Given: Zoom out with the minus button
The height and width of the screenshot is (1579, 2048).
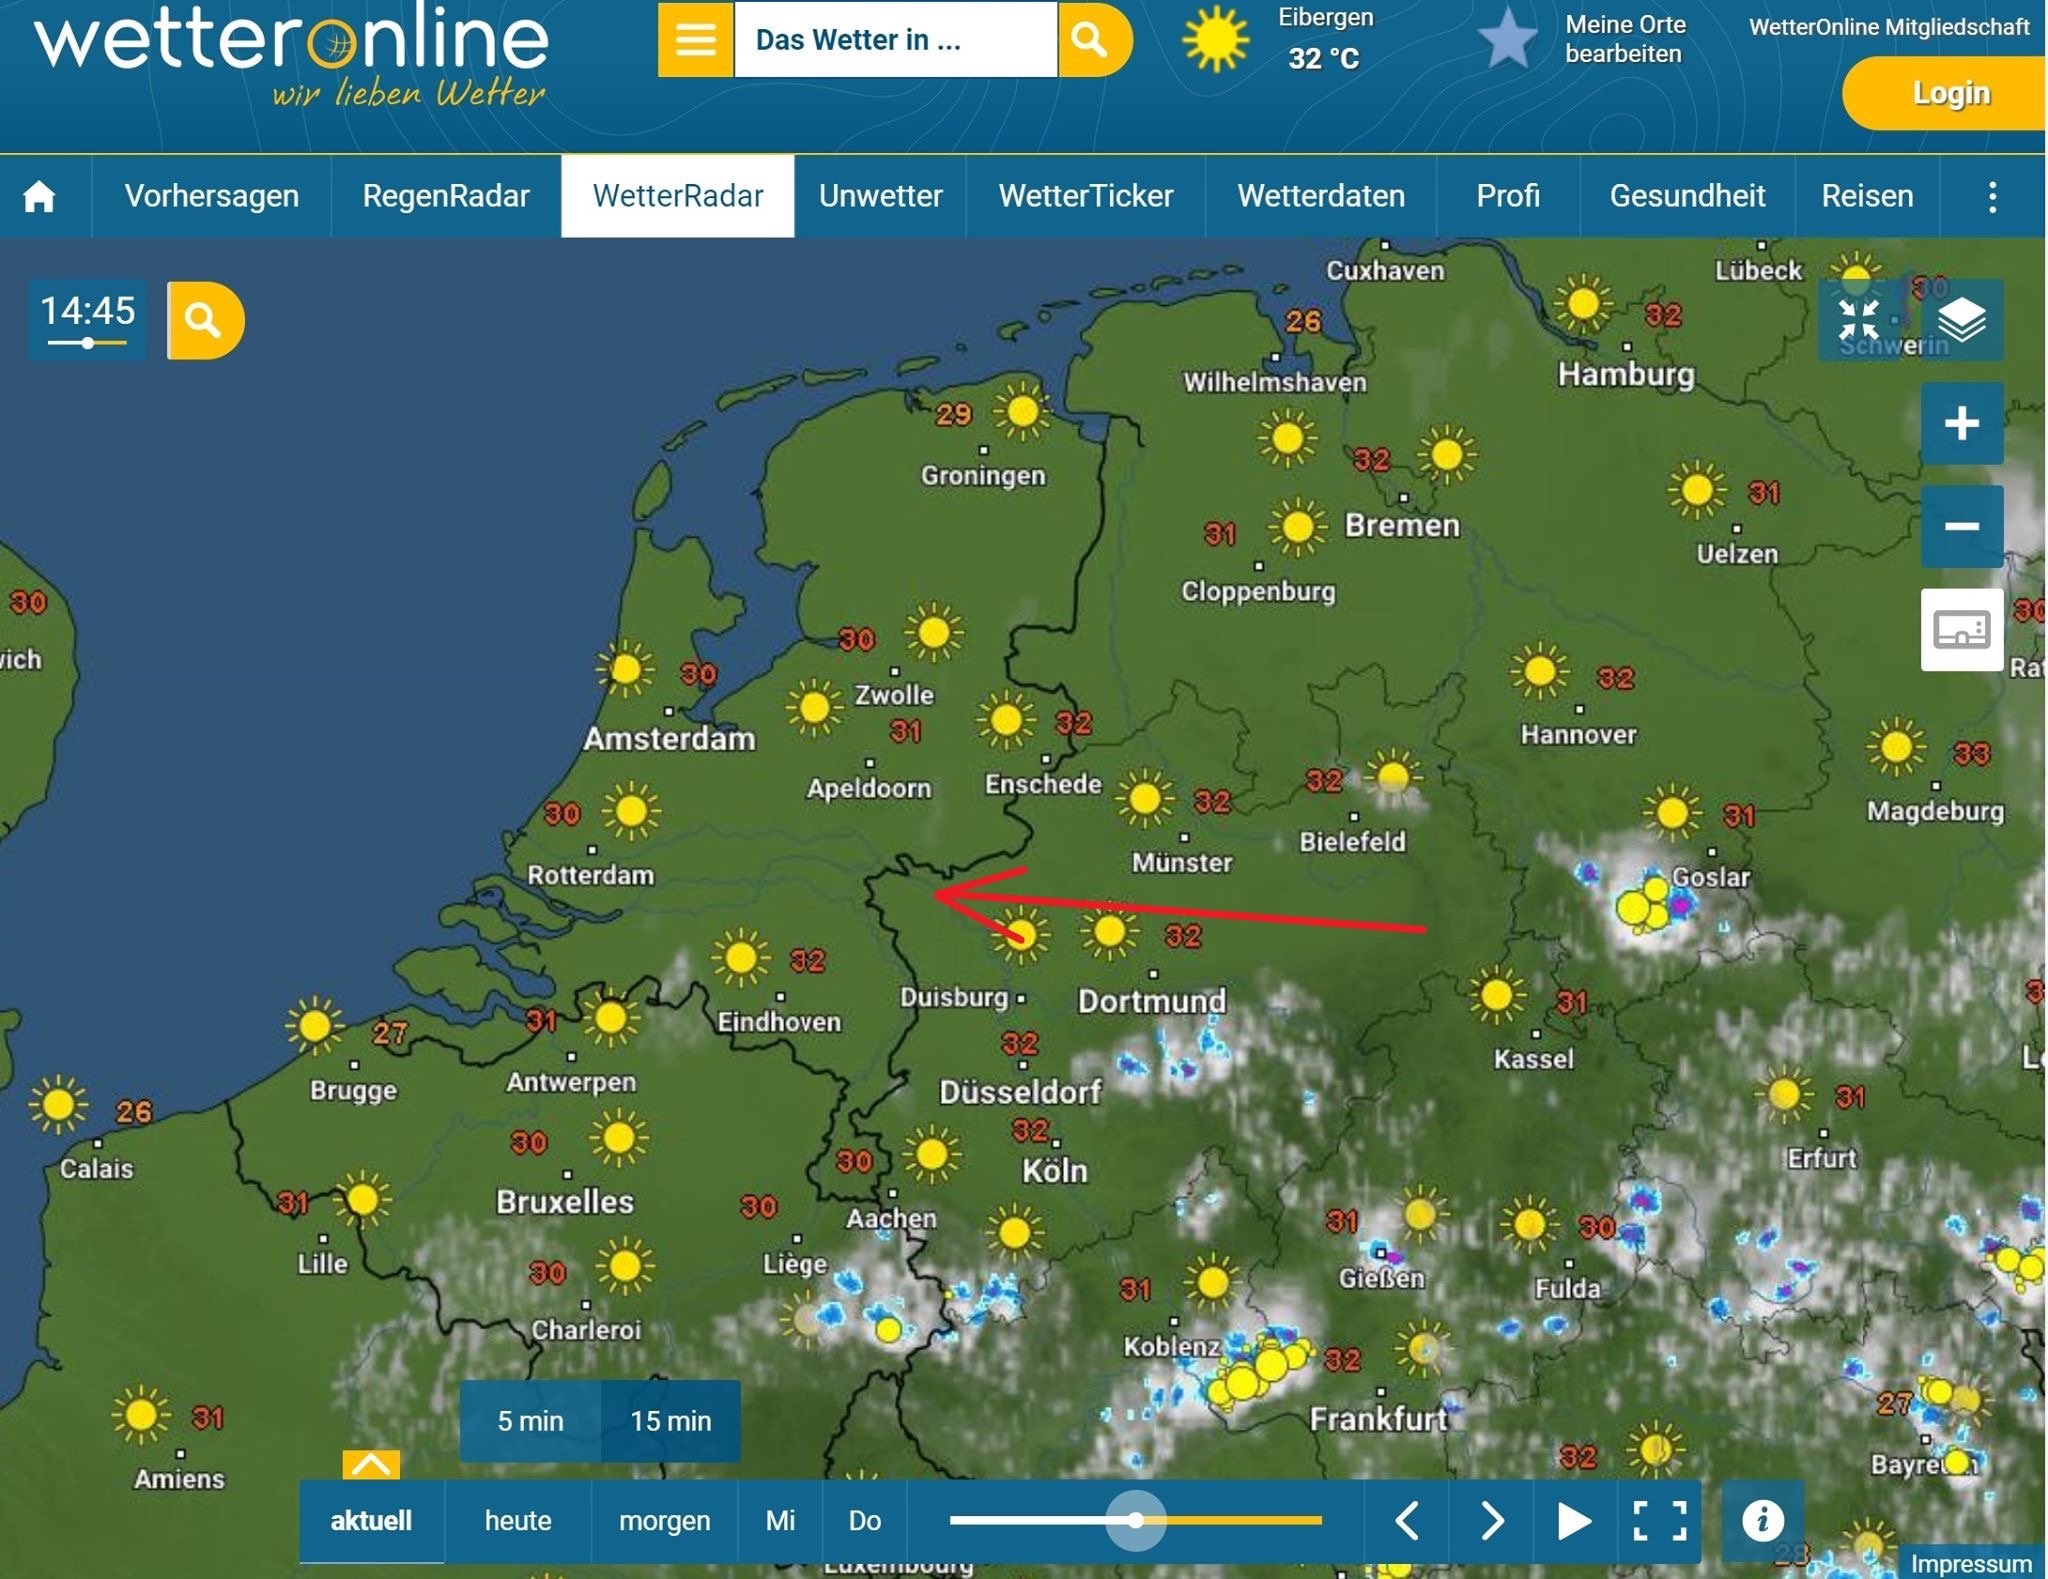Looking at the screenshot, I should click(x=1961, y=526).
